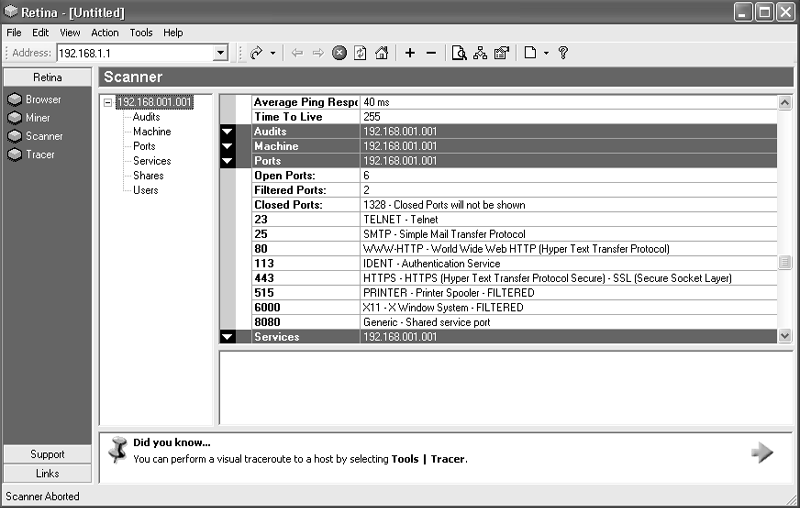Select the port 515 PRINTER row
The height and width of the screenshot is (508, 800).
(514, 293)
